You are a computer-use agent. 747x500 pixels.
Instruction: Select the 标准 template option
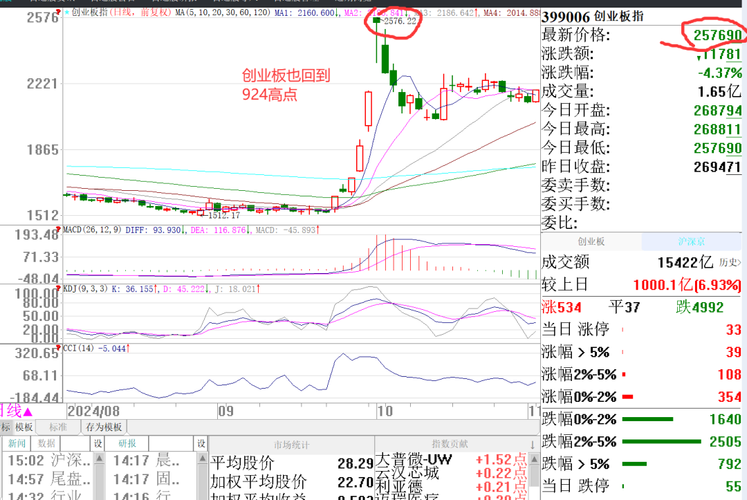[x=58, y=427]
